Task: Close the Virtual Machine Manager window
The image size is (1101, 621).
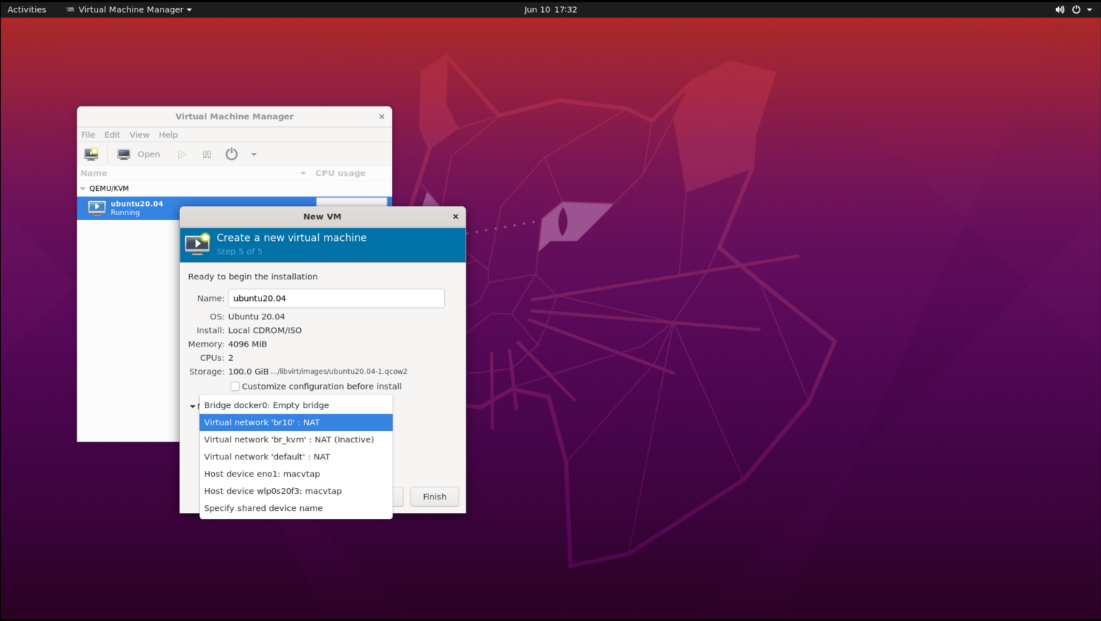Action: (x=381, y=117)
